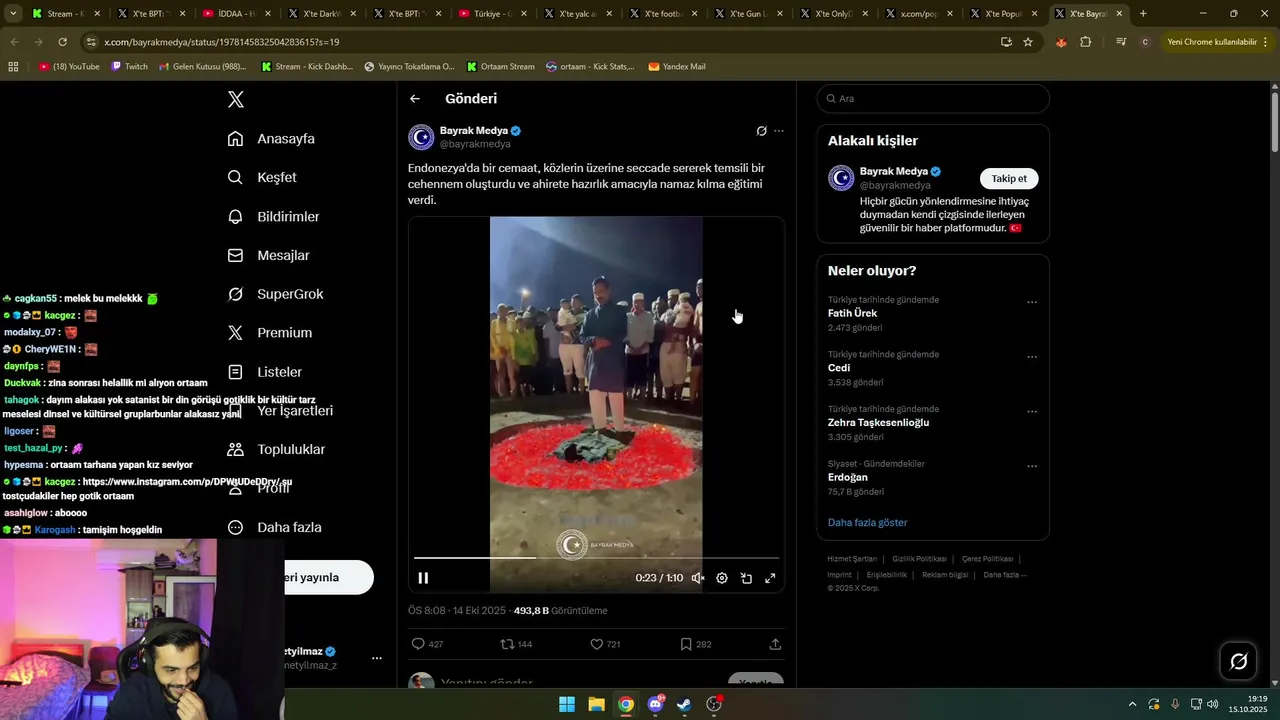Toggle picture-in-picture for the video
The width and height of the screenshot is (1280, 720).
(x=746, y=578)
